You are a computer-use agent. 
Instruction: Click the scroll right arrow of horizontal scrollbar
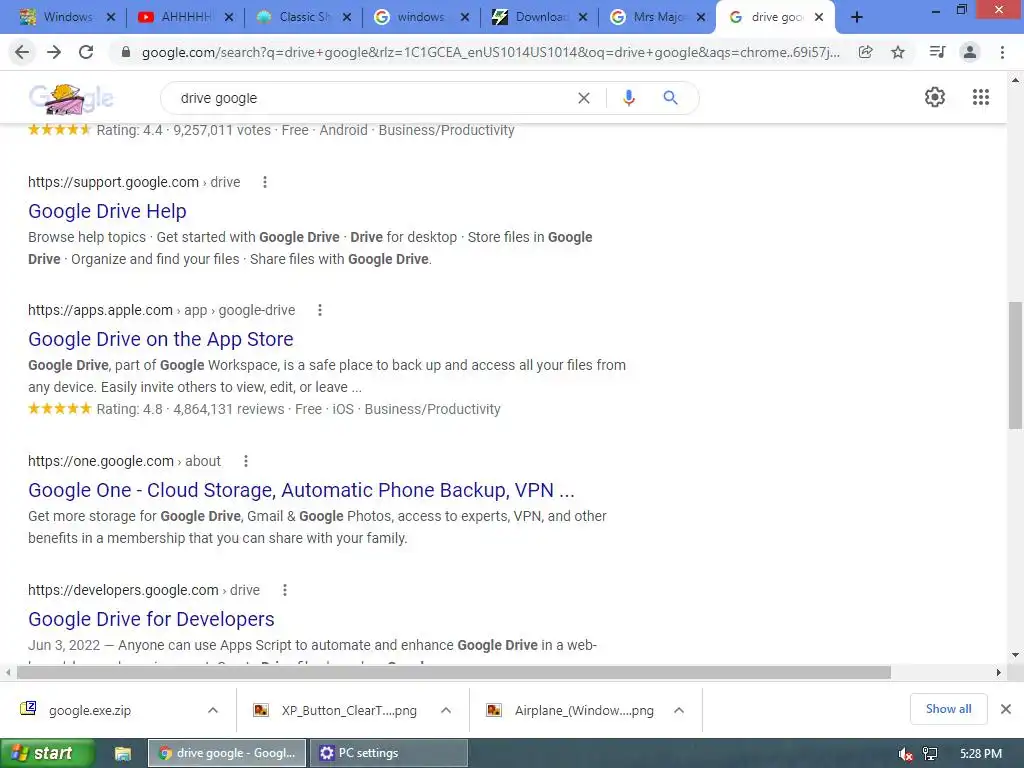tap(998, 672)
